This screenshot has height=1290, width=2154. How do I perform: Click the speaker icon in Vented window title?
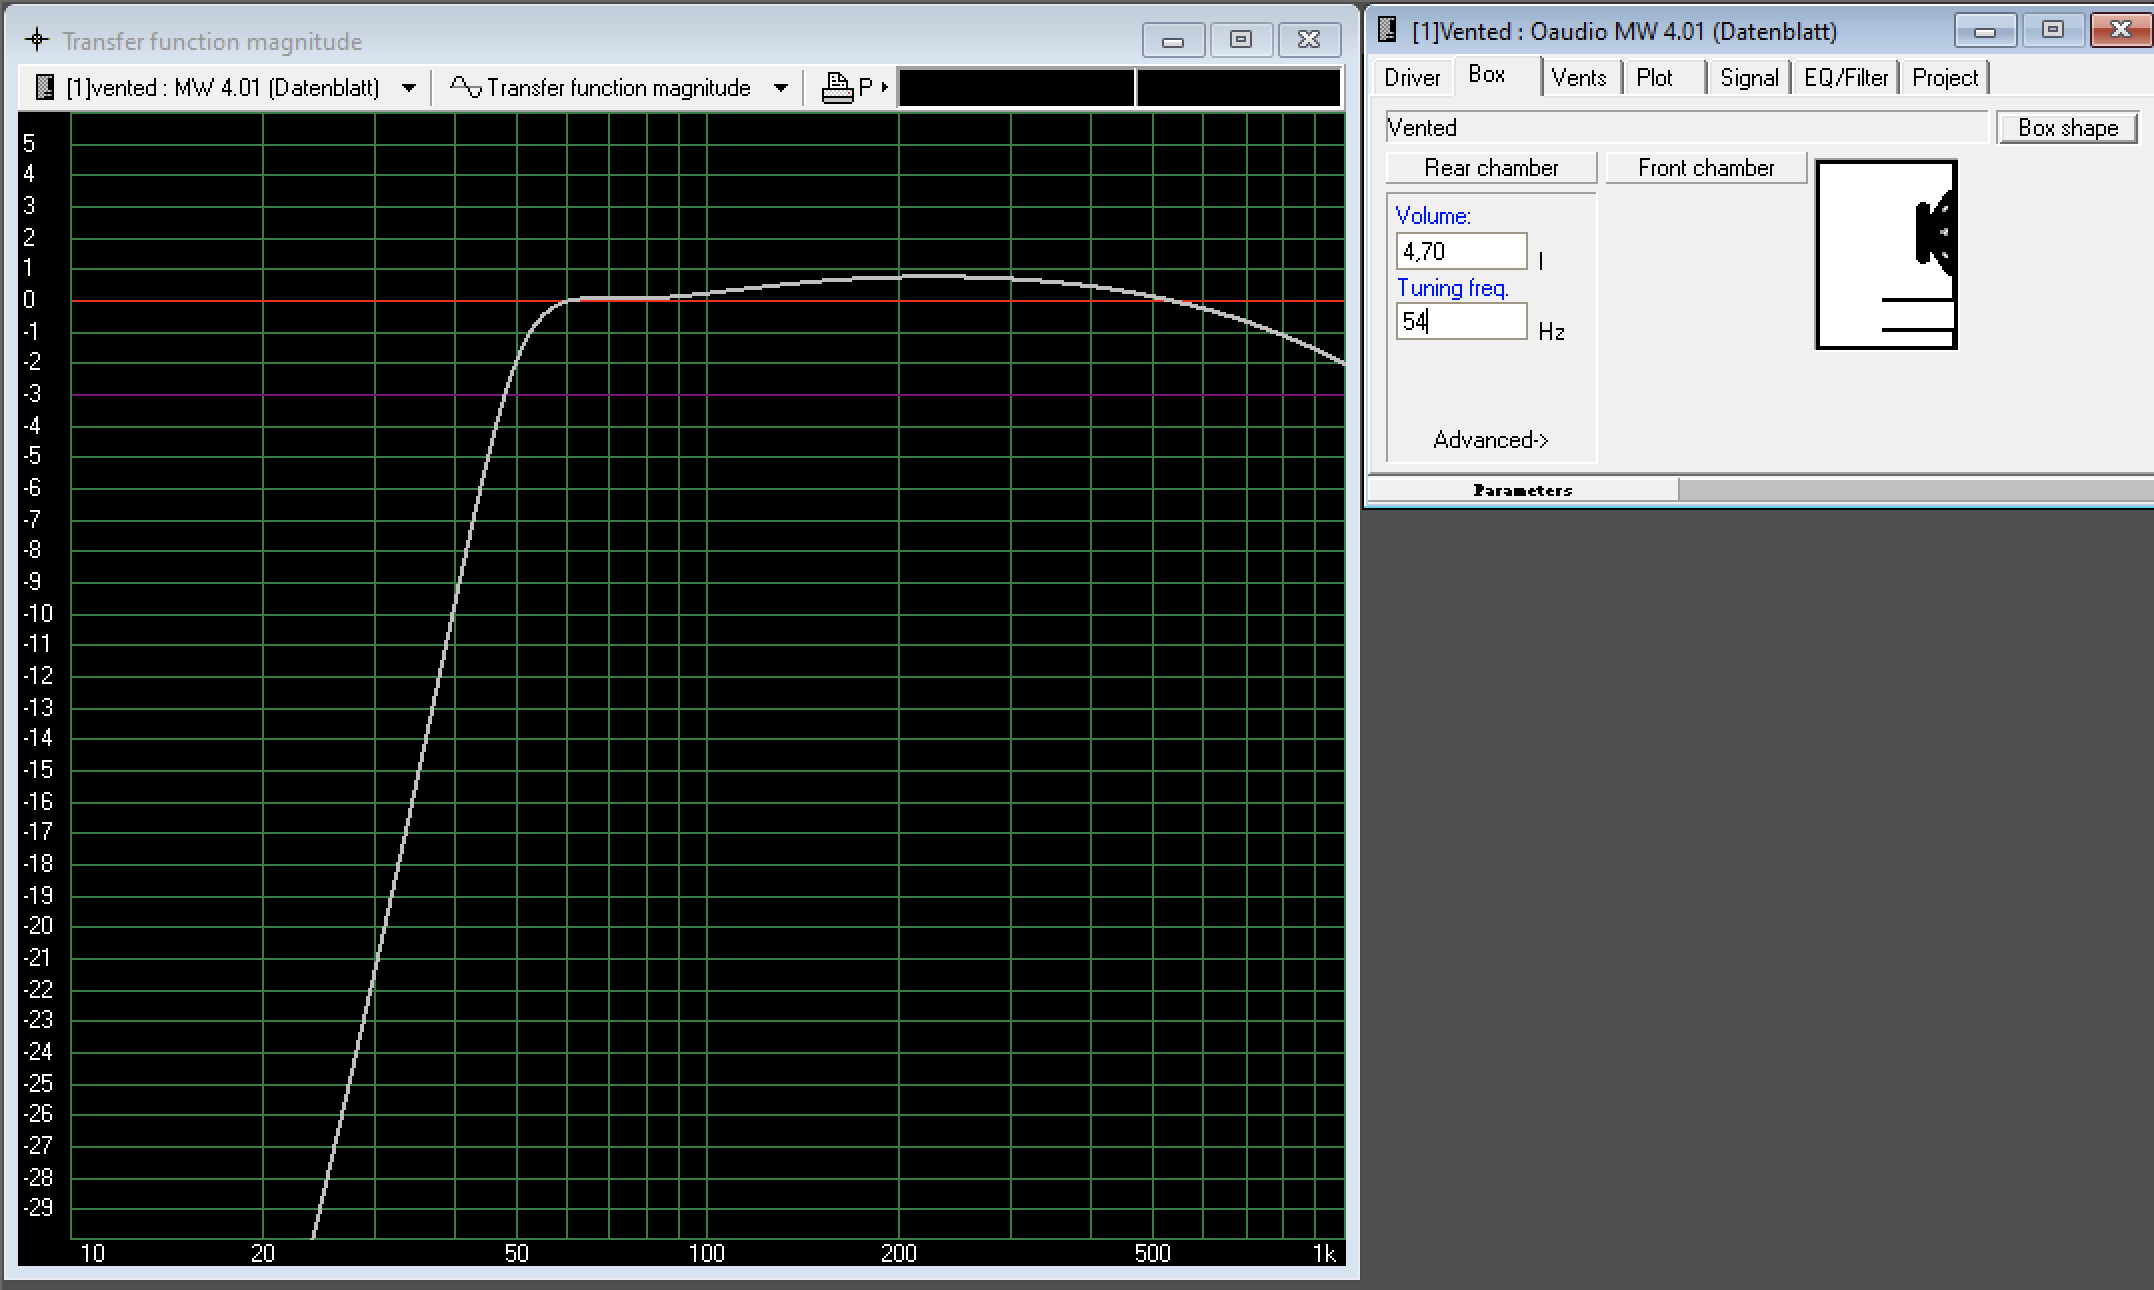(1387, 31)
